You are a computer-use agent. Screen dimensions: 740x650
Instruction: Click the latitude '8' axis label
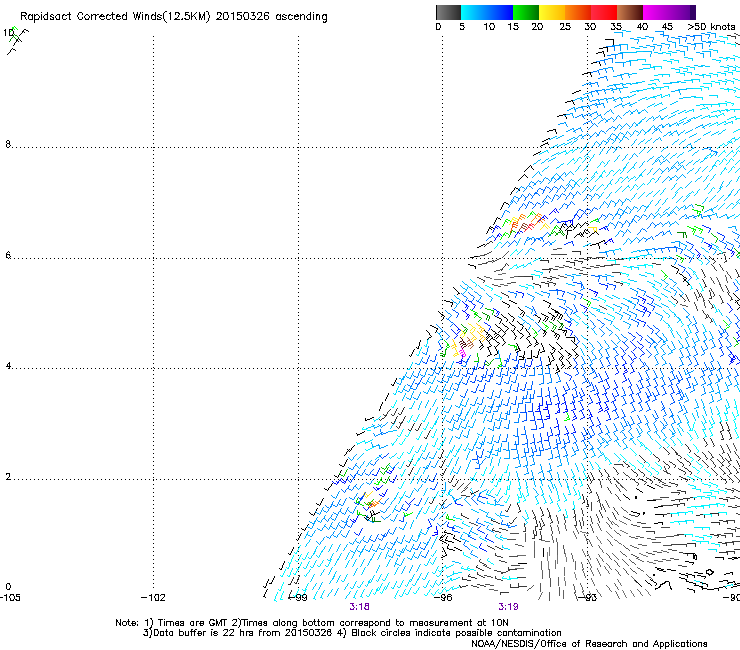8,144
